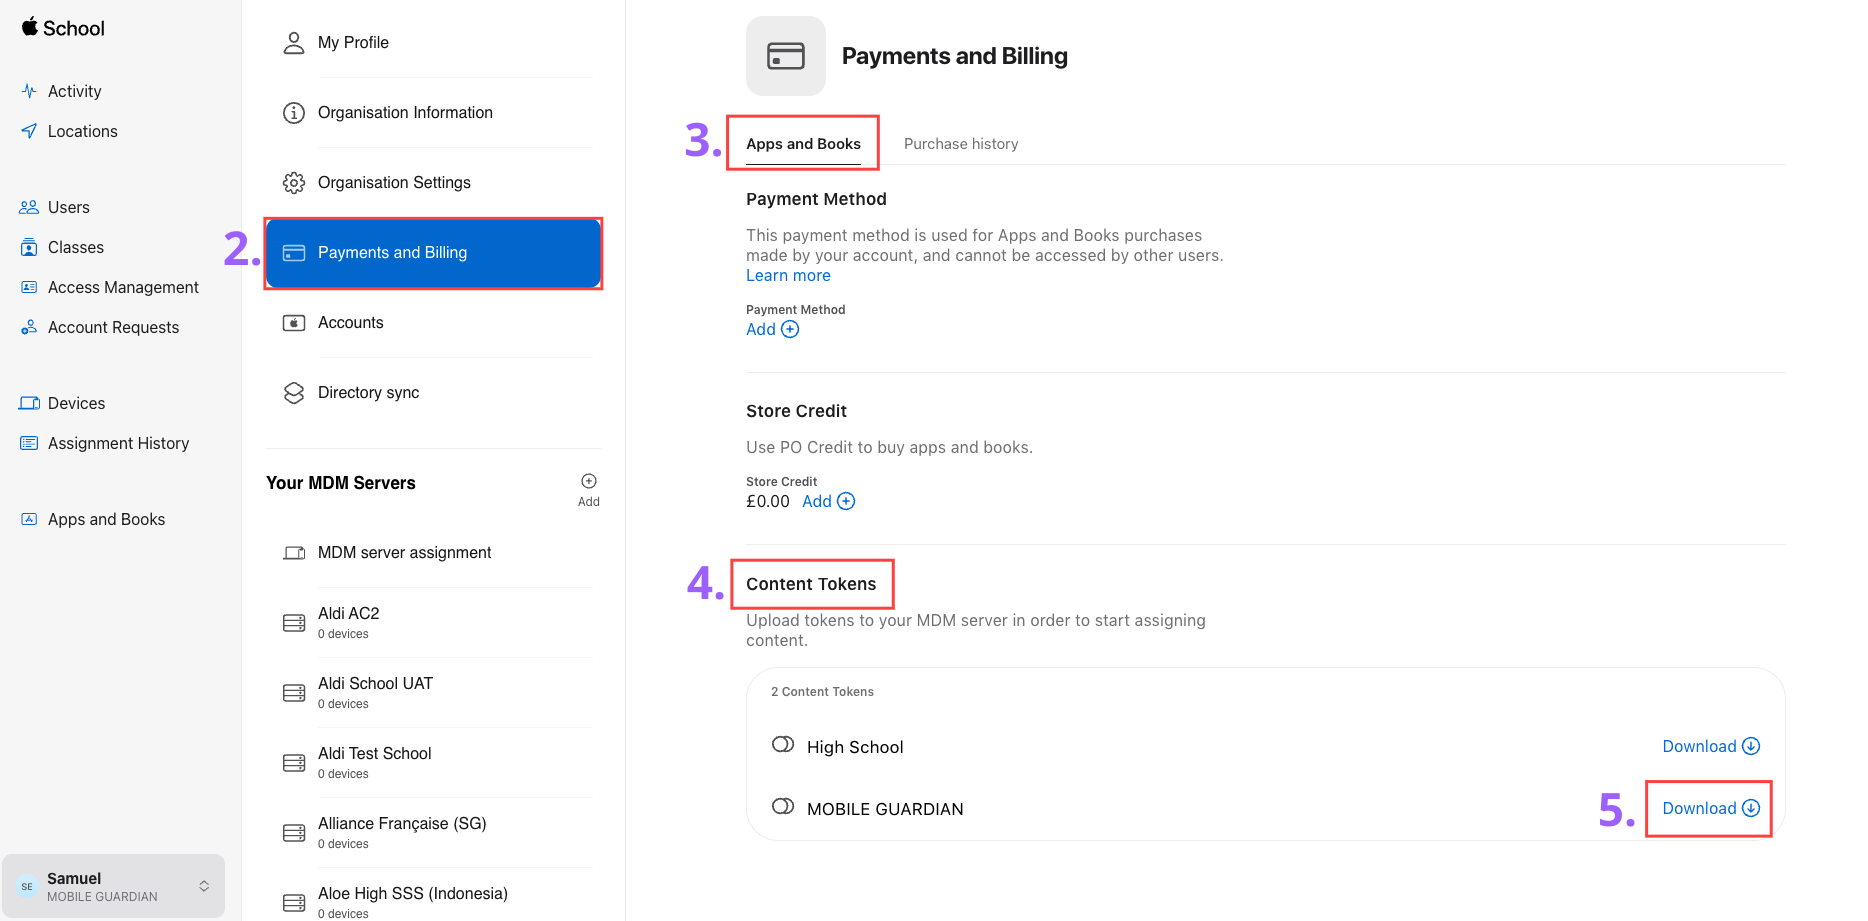The width and height of the screenshot is (1868, 921).
Task: Click the My Profile person icon
Action: tap(293, 42)
